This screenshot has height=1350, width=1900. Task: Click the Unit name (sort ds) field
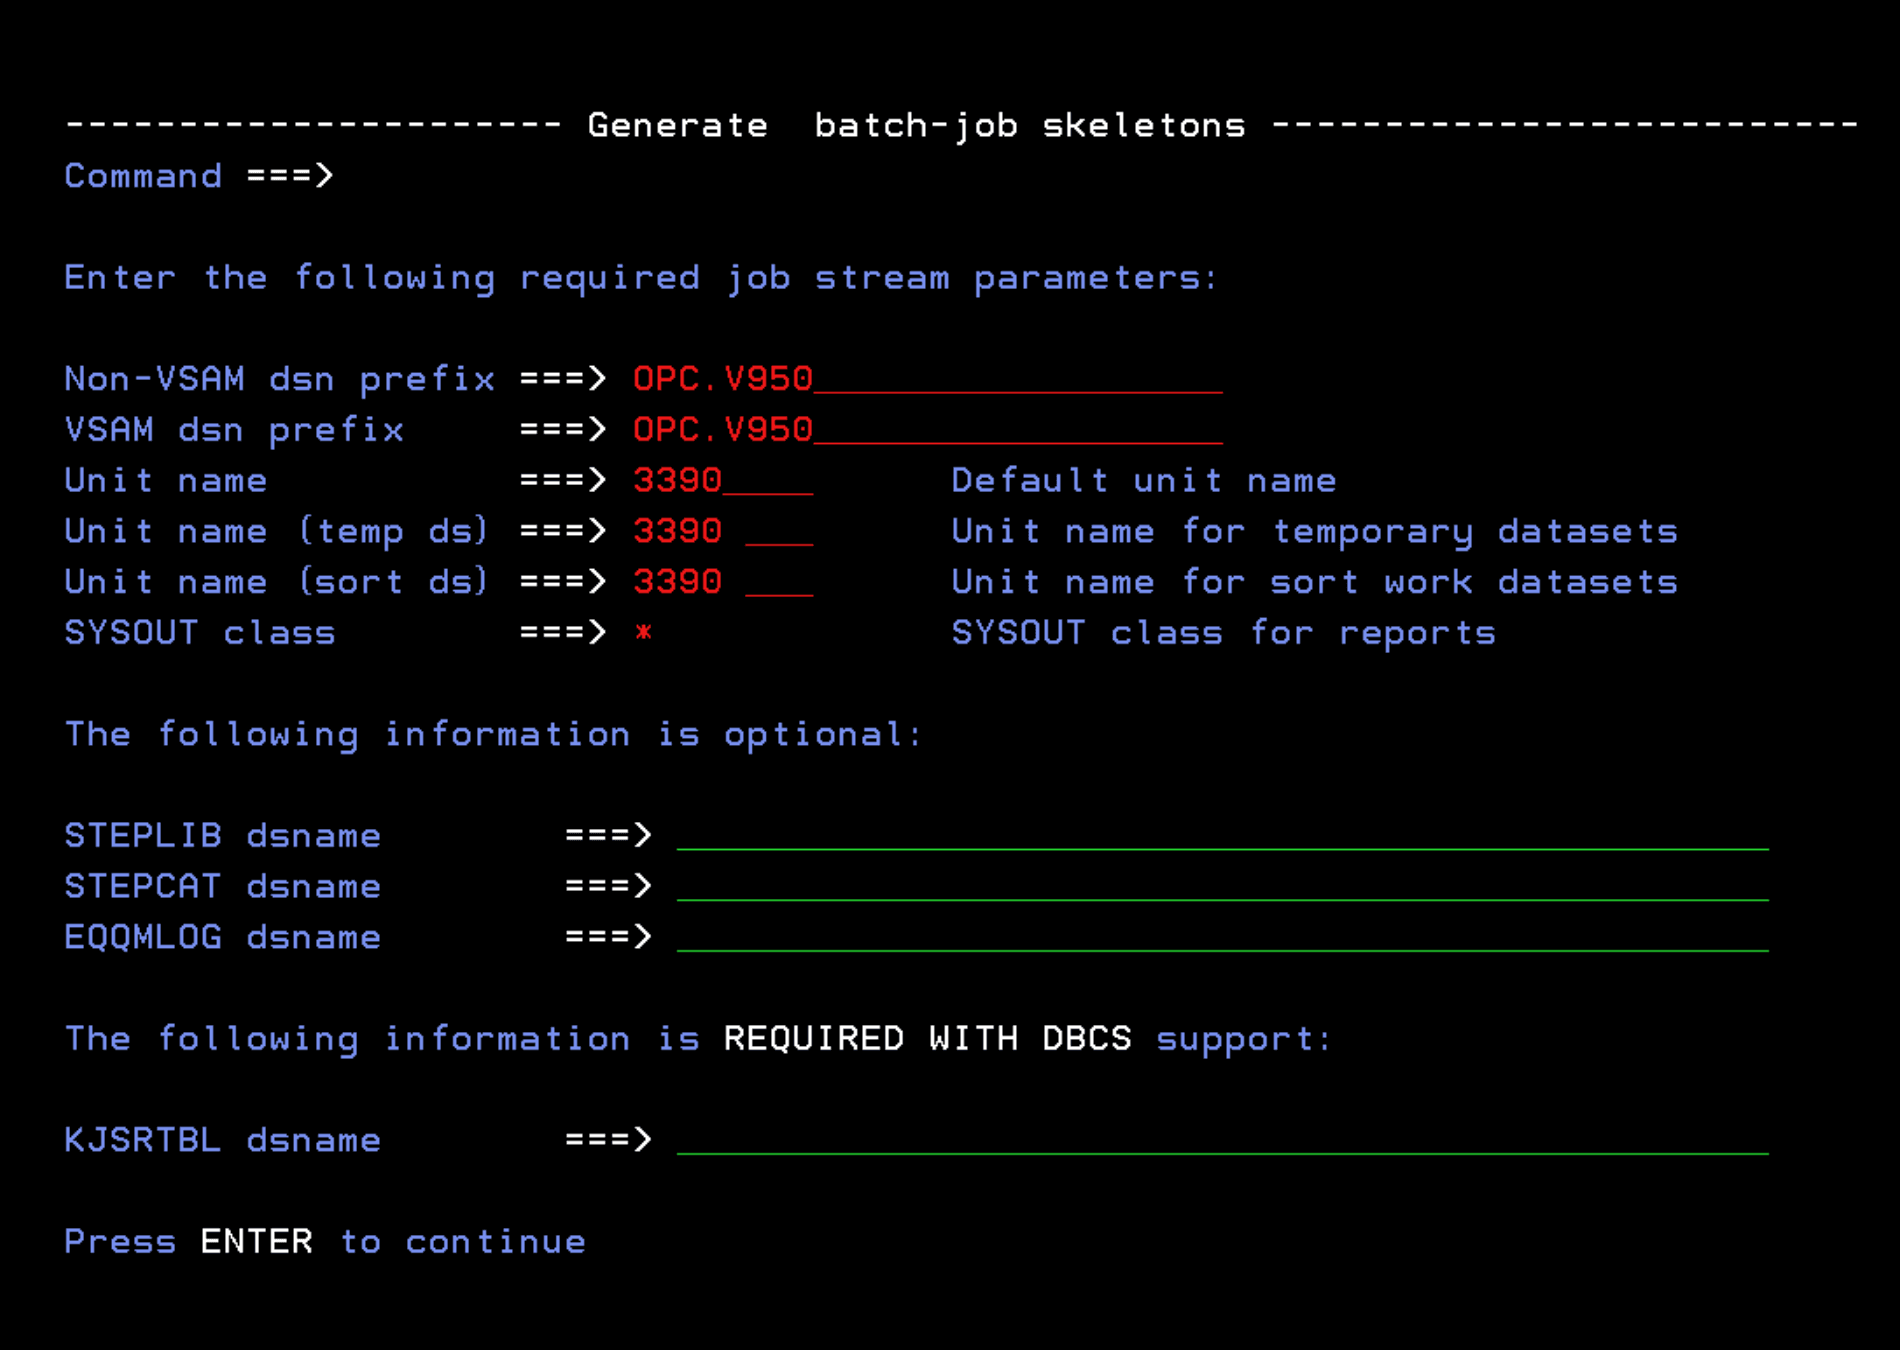(722, 582)
